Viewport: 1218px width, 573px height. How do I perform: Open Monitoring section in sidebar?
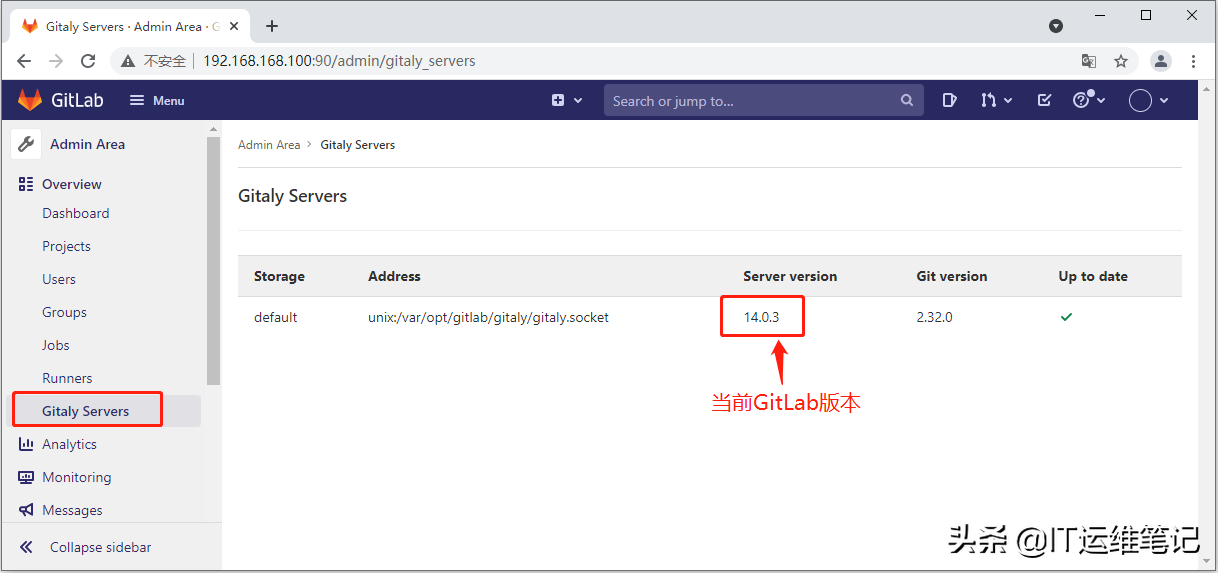pos(76,477)
